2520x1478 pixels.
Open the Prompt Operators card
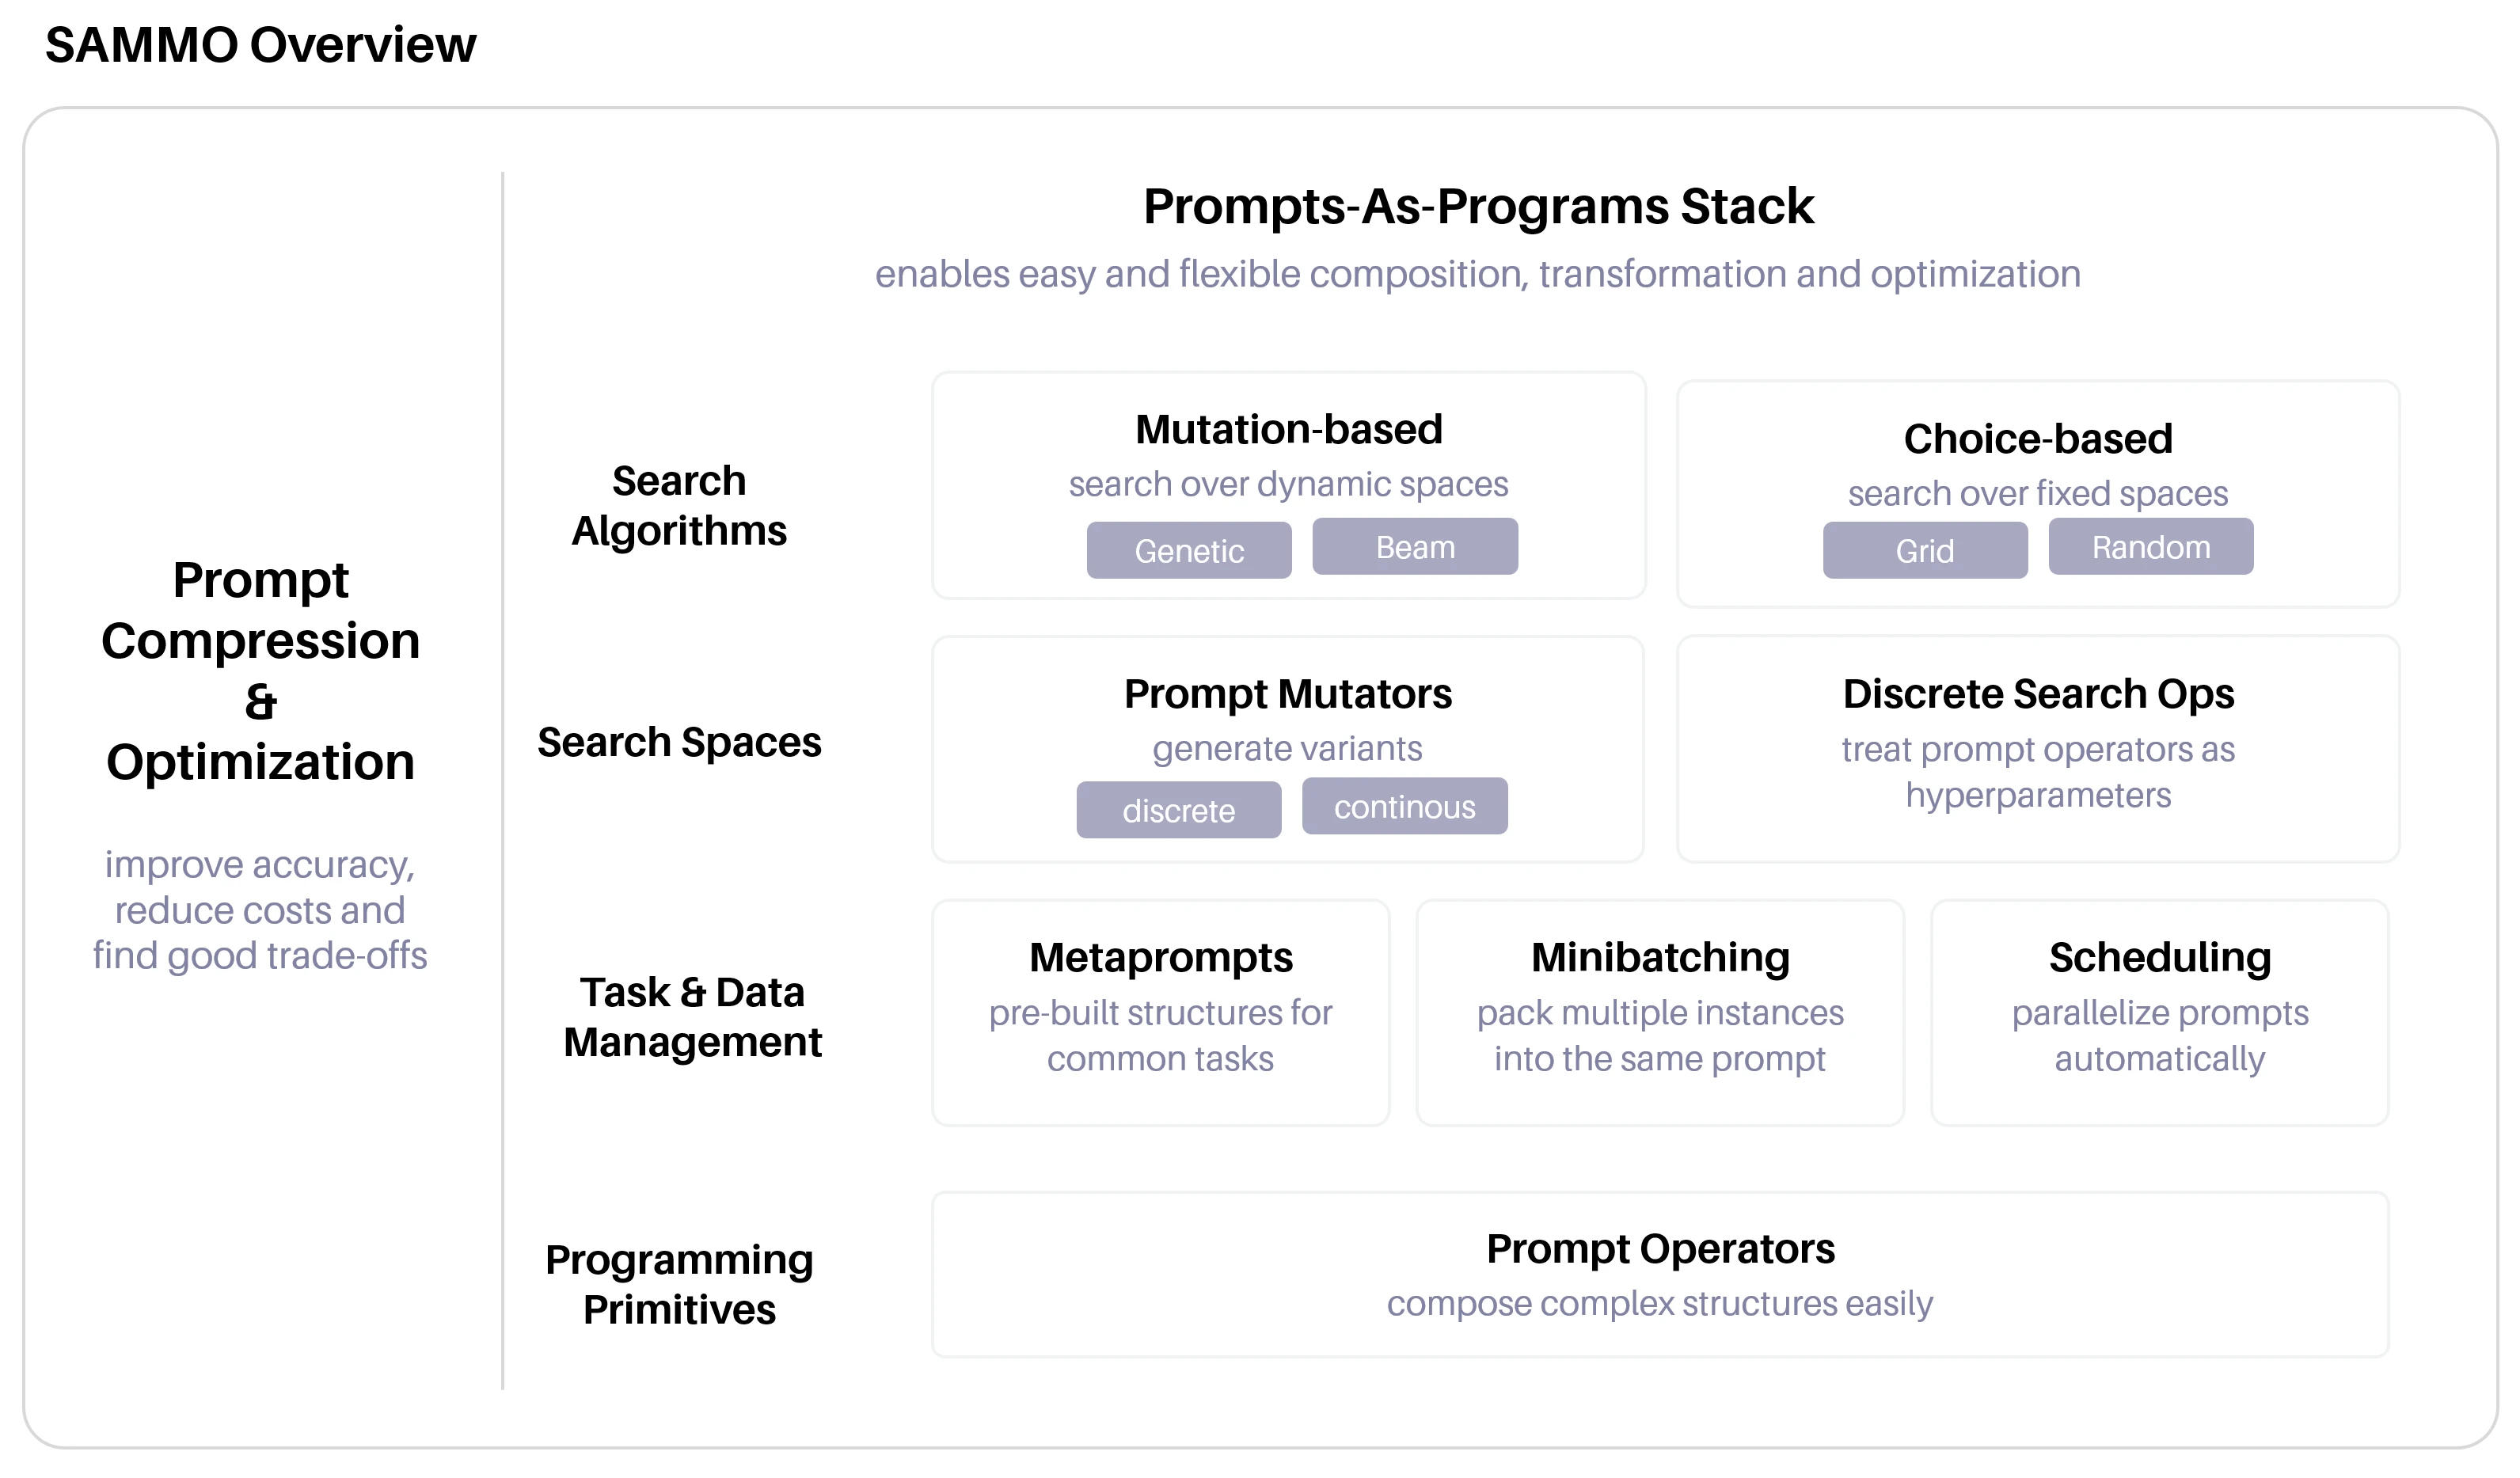pyautogui.click(x=1660, y=1274)
